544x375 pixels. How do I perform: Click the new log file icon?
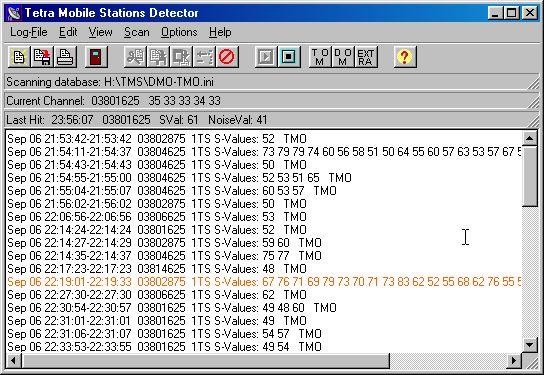(19, 57)
